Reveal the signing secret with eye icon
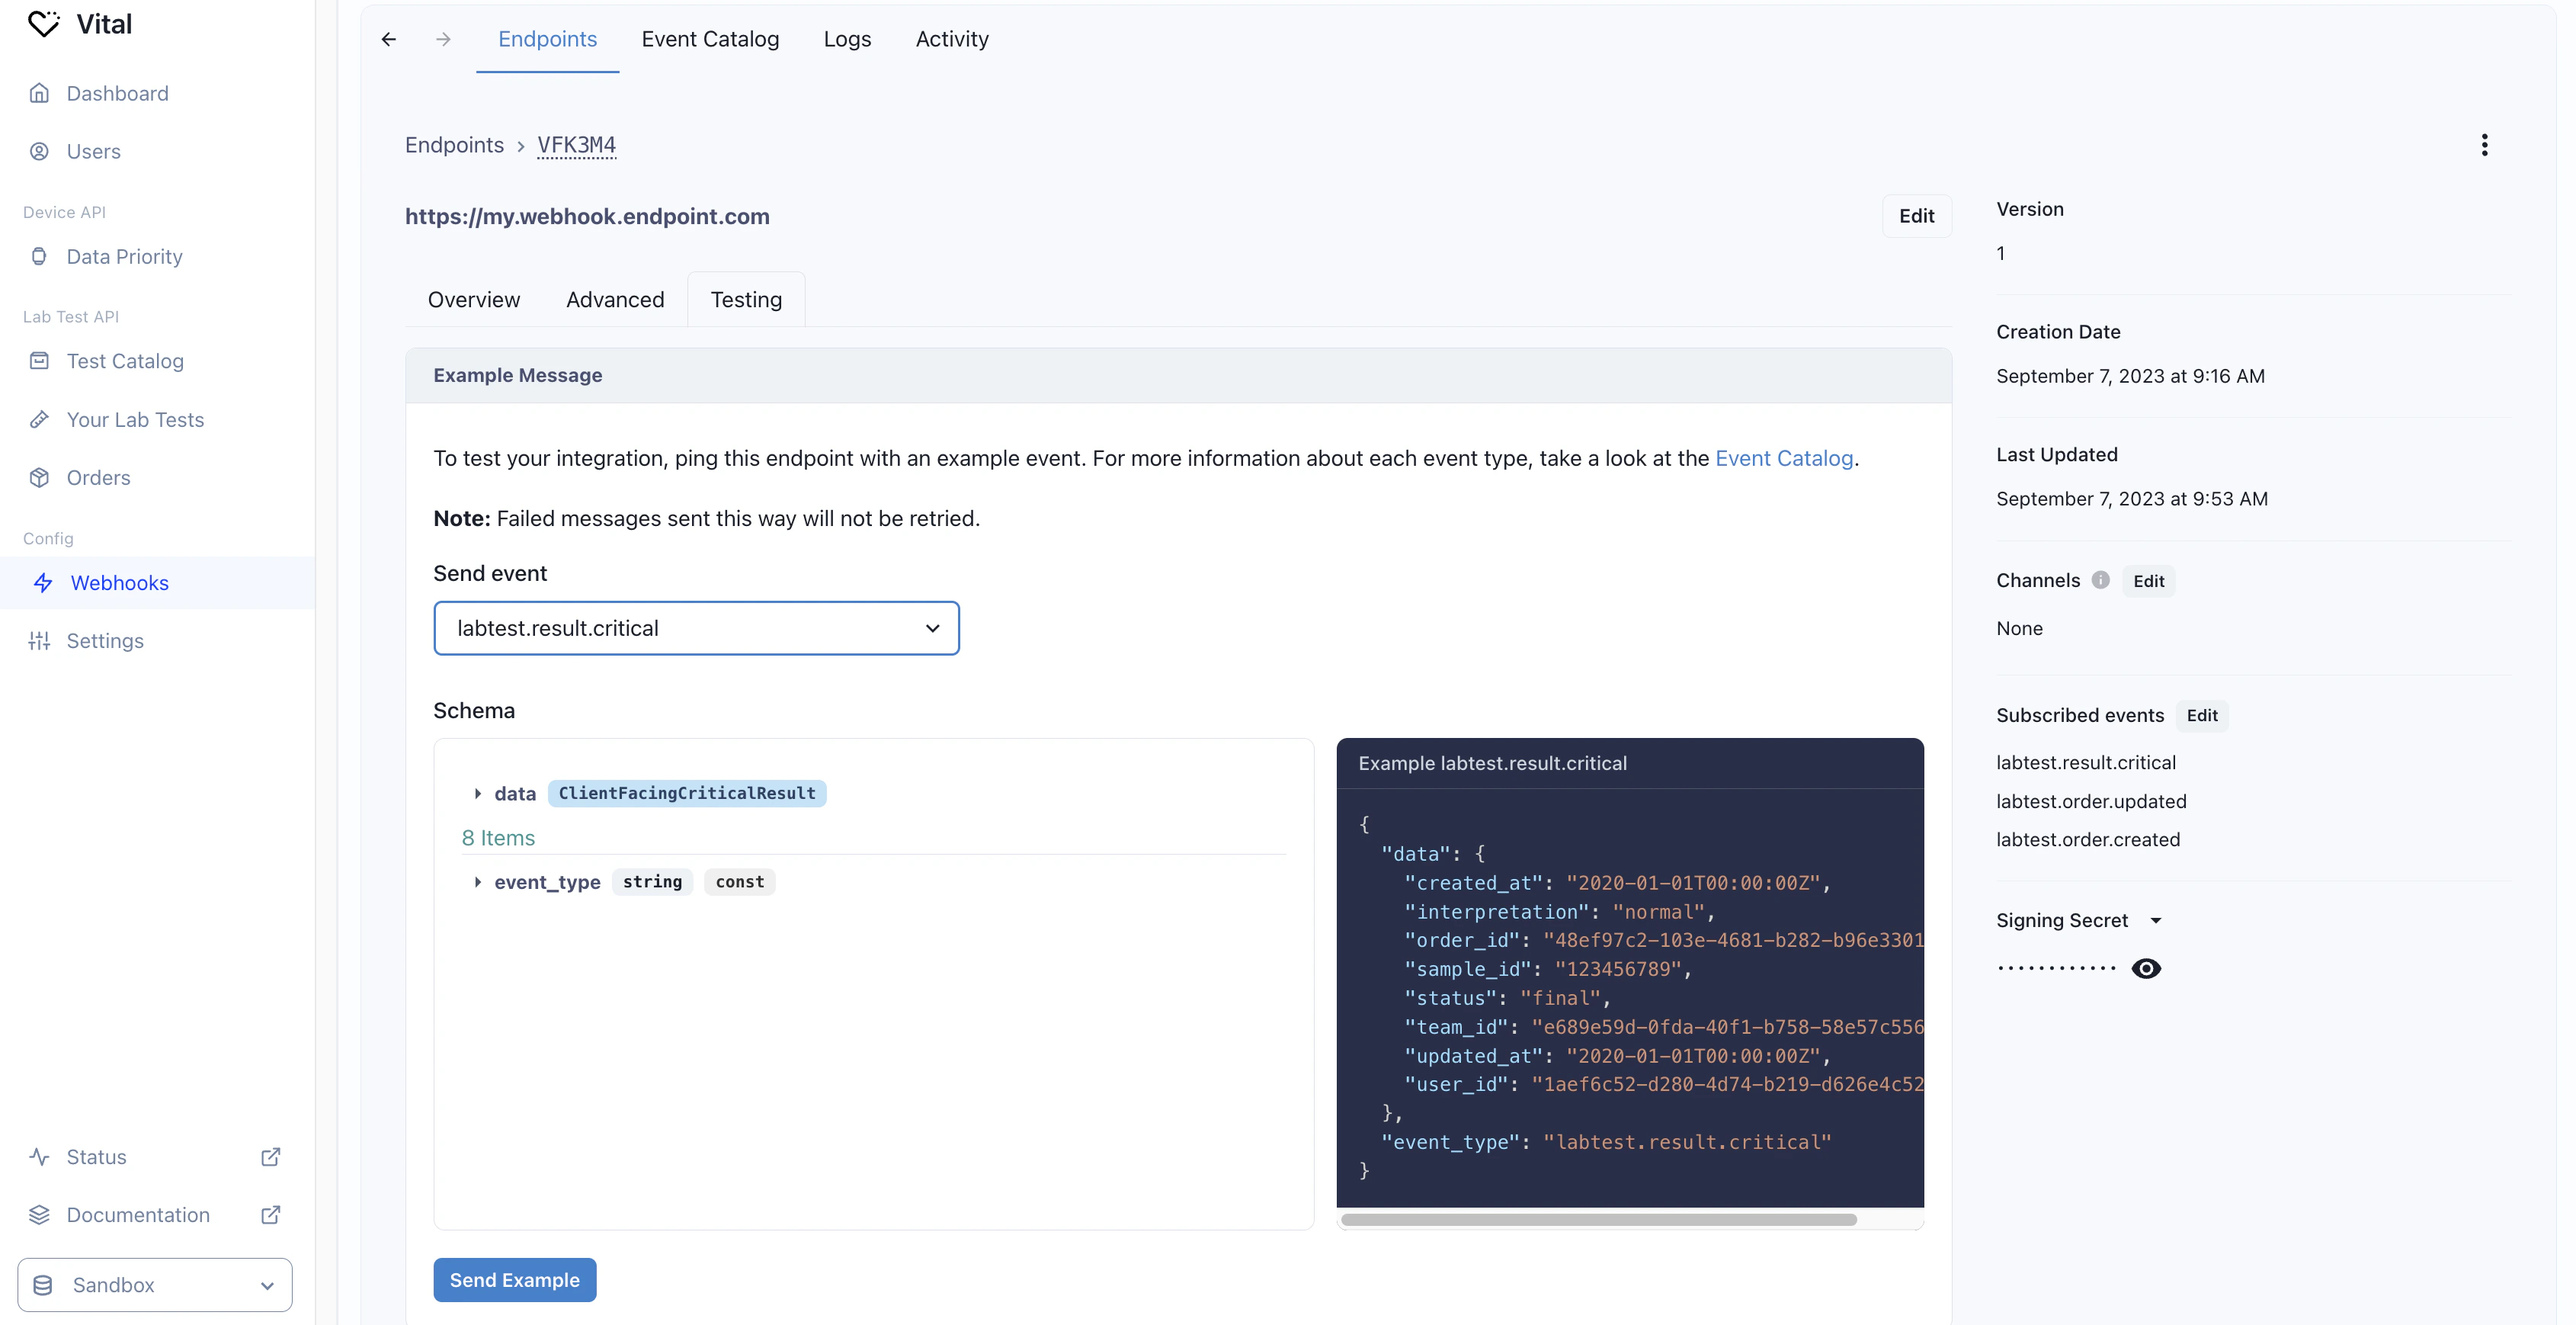Viewport: 2576px width, 1325px height. (2146, 968)
